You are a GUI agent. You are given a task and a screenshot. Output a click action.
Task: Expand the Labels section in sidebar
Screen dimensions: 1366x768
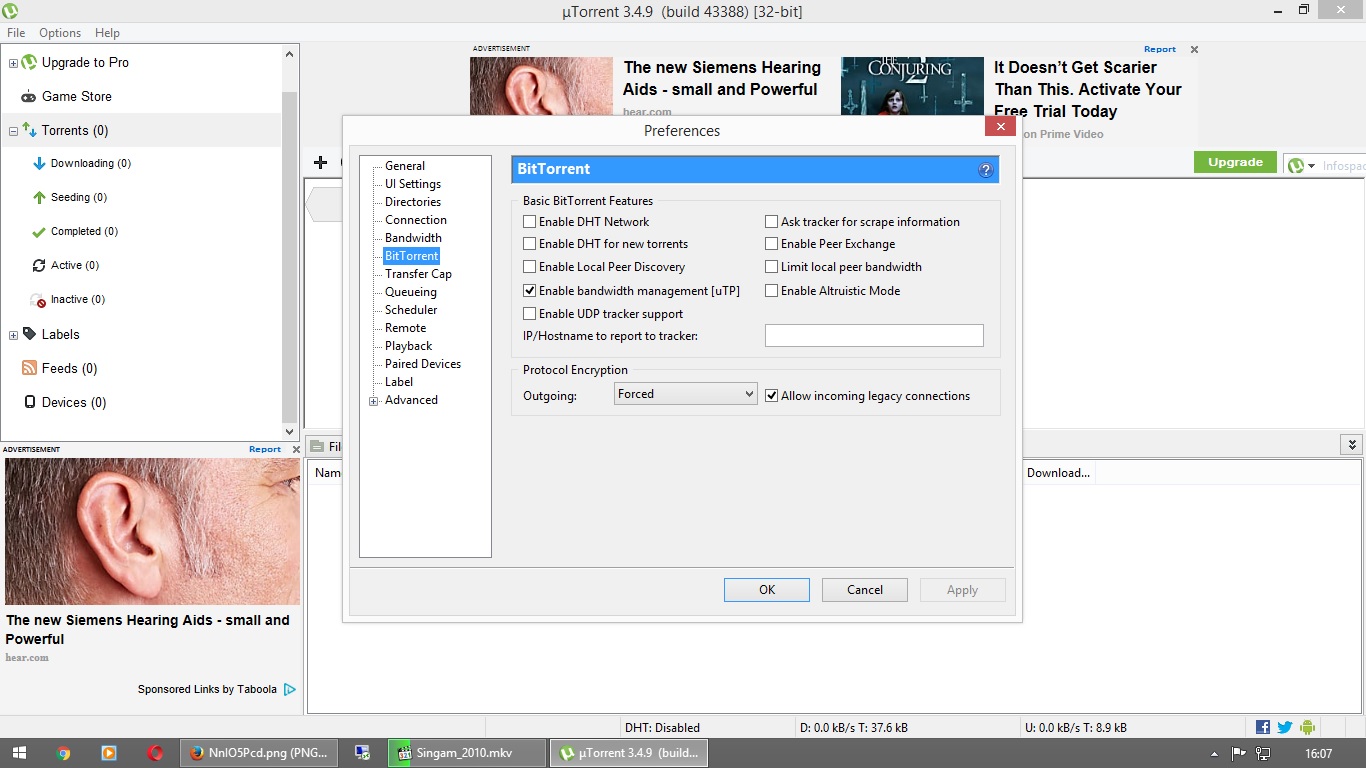pos(13,335)
